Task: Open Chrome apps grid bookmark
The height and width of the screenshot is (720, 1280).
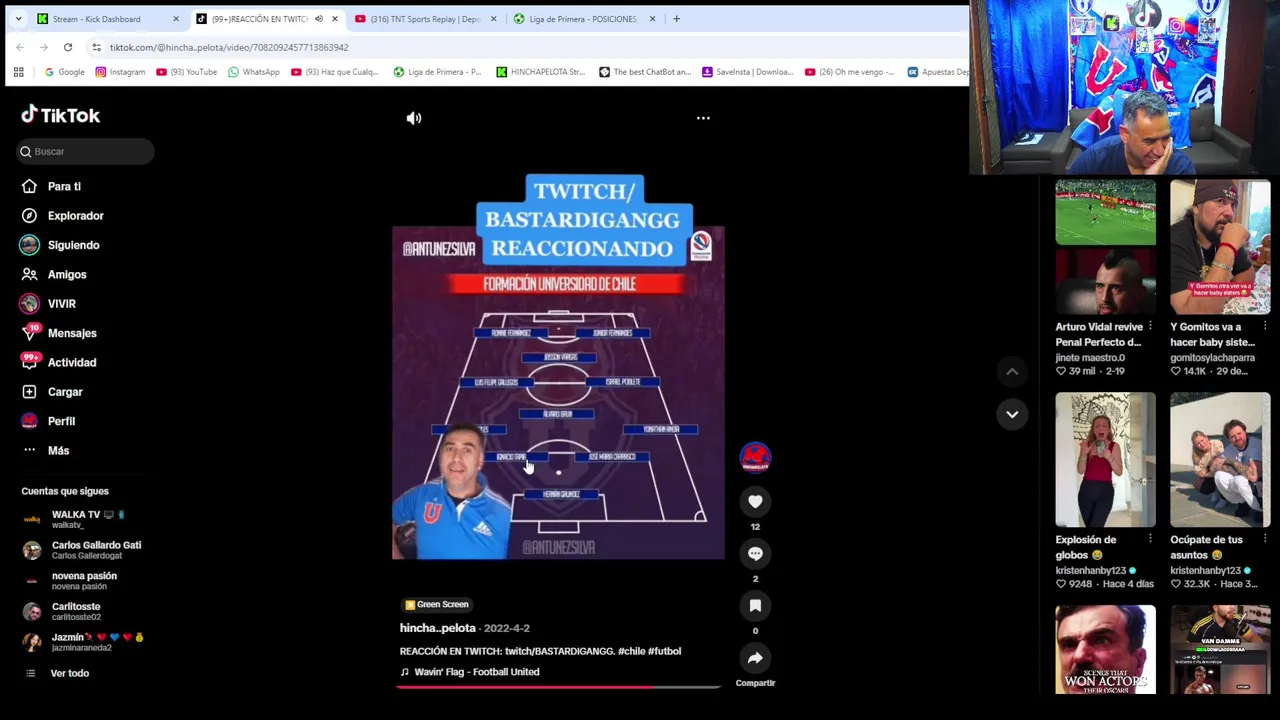Action: coord(18,72)
